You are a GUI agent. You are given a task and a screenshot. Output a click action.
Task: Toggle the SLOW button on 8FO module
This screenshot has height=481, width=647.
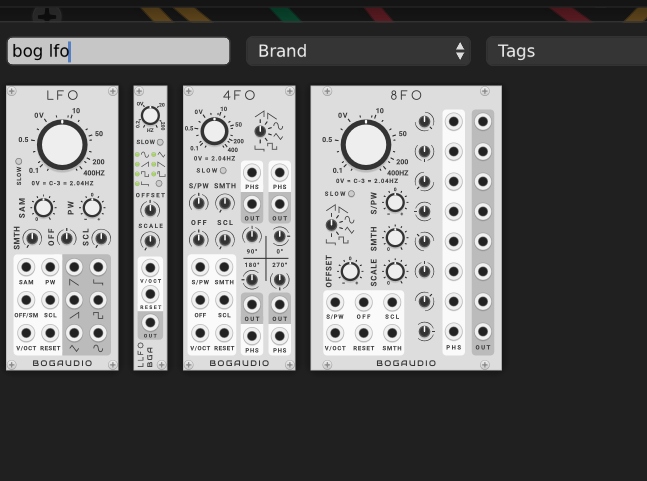pyautogui.click(x=351, y=193)
